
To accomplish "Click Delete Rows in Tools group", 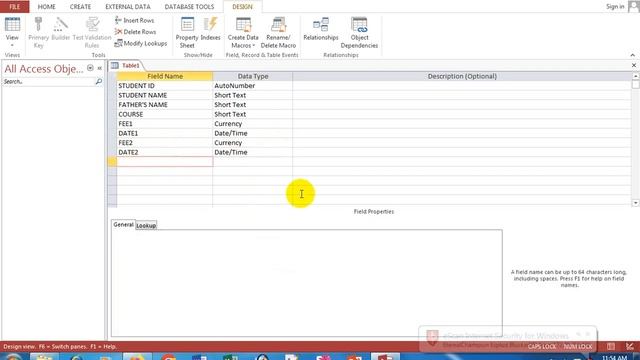I will pos(136,32).
